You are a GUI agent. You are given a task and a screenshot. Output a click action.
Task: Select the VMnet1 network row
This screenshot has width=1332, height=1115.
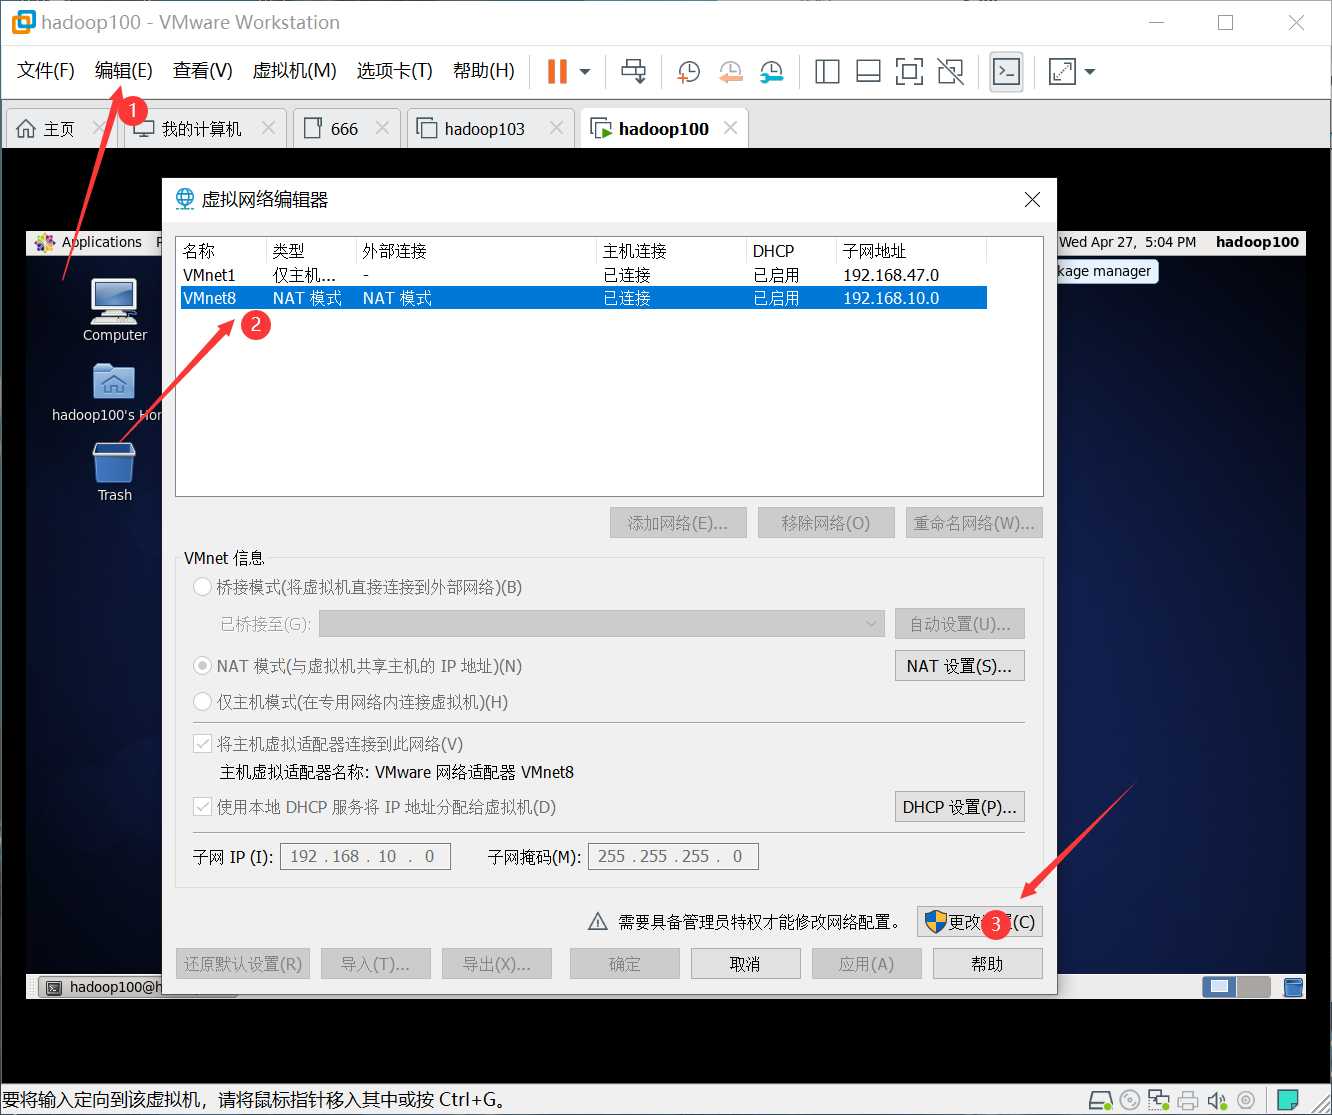click(583, 275)
